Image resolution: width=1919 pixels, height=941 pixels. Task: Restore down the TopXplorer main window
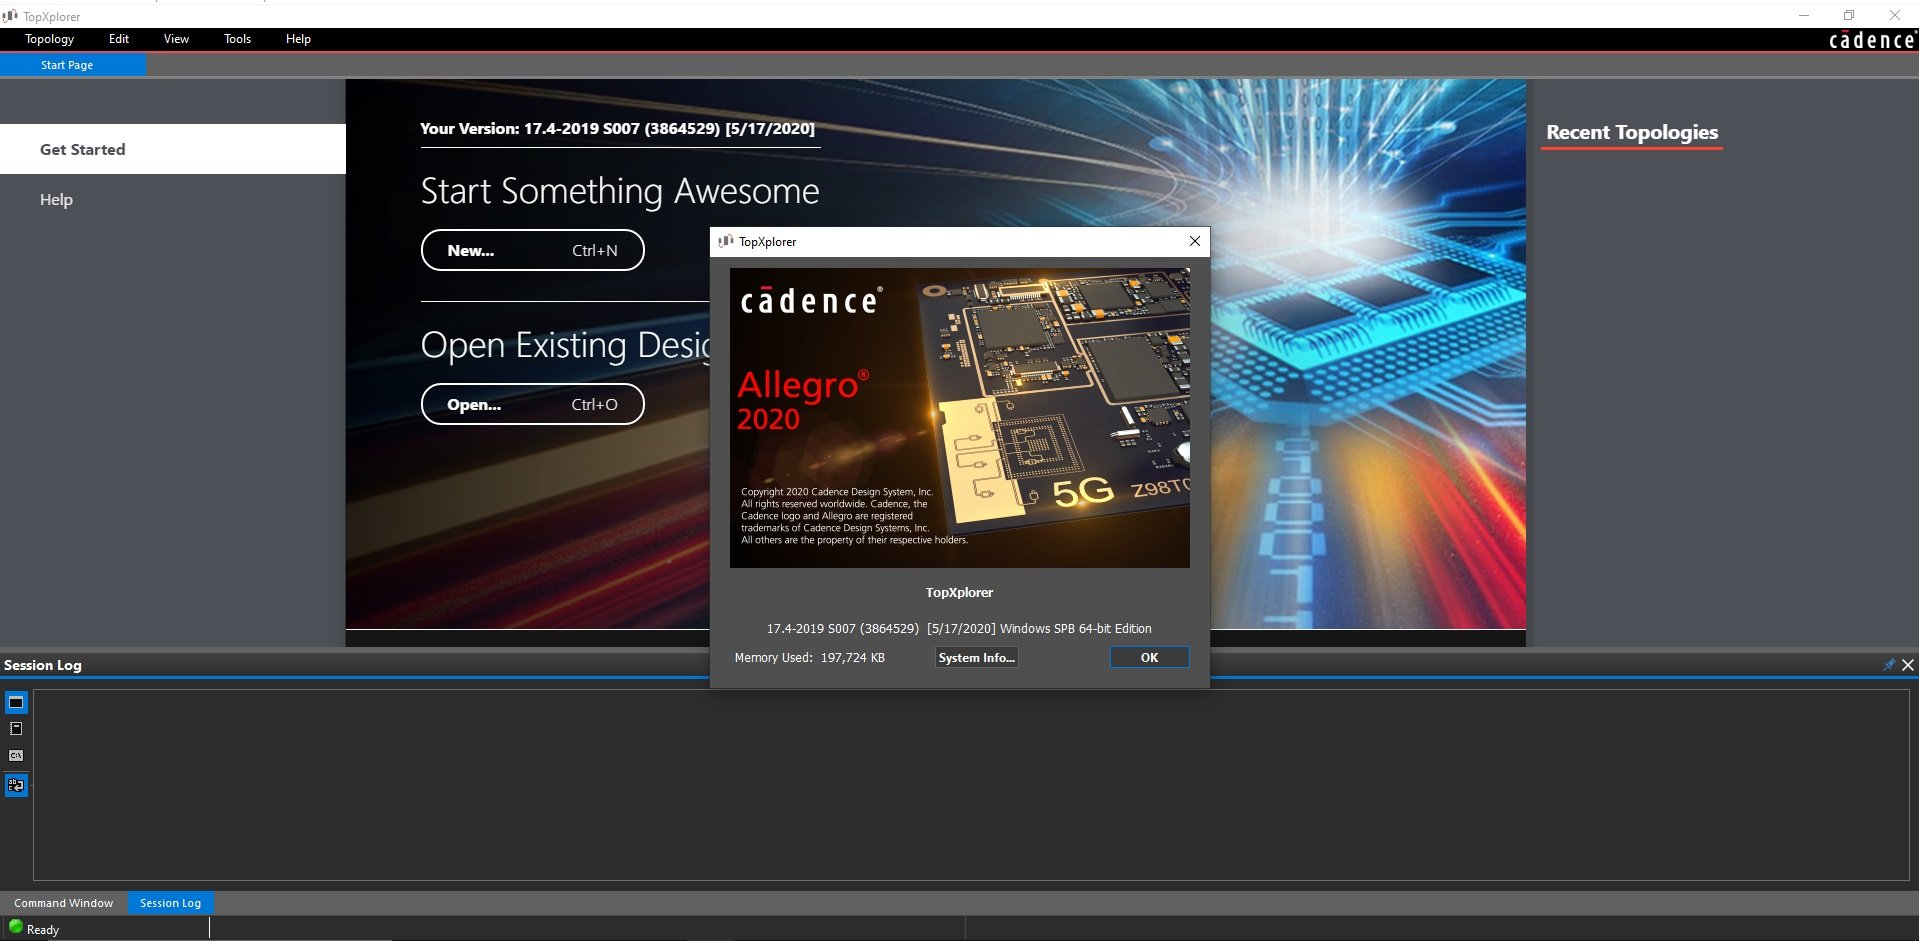[1849, 15]
